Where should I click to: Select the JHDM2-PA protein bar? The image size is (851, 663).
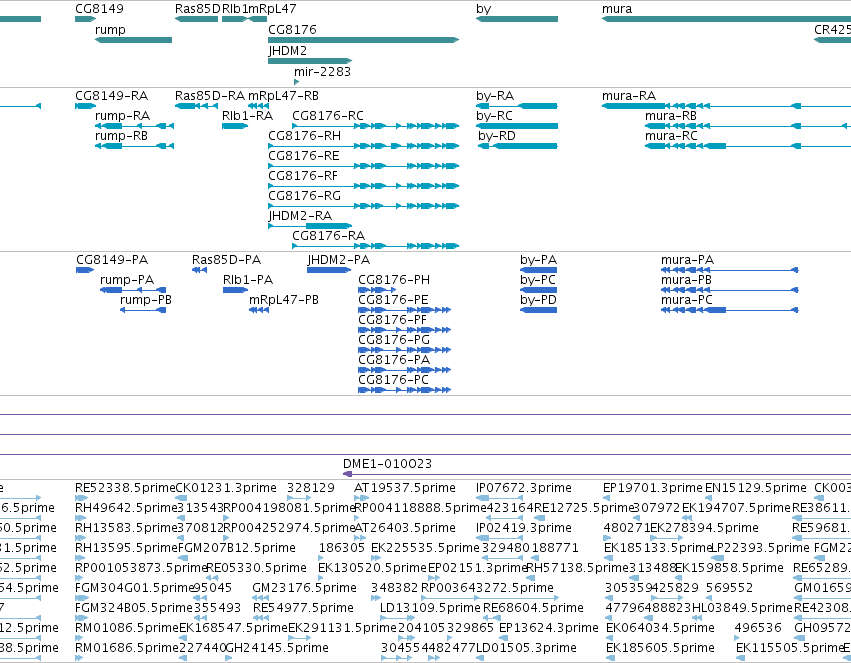pyautogui.click(x=329, y=270)
